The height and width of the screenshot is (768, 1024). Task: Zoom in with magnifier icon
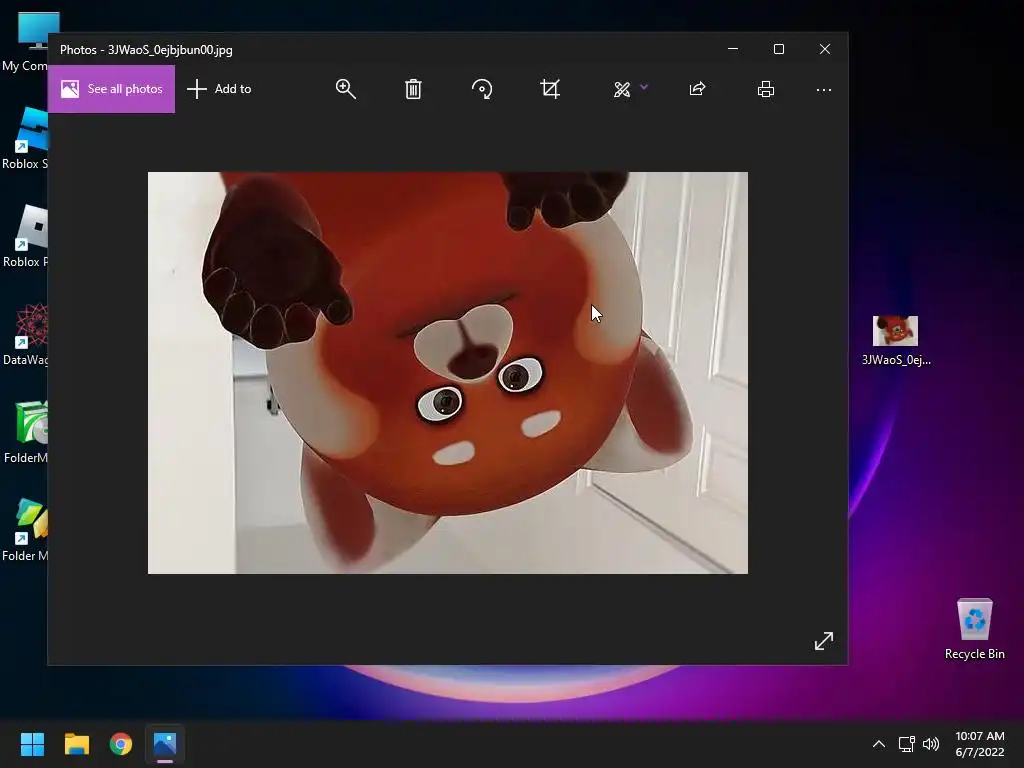345,89
